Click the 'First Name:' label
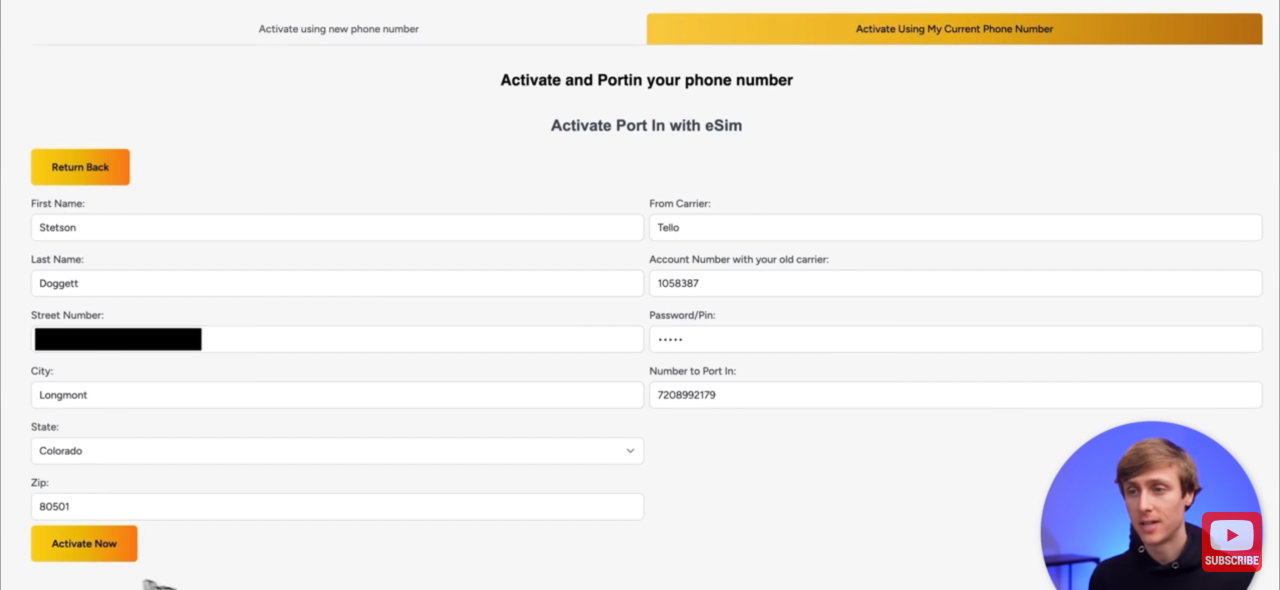 (58, 204)
